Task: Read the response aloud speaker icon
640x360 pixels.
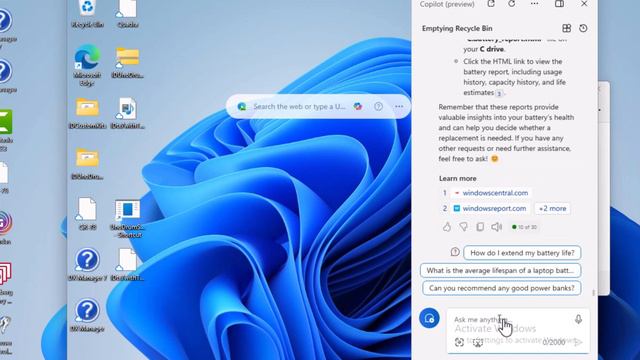Action: click(496, 227)
